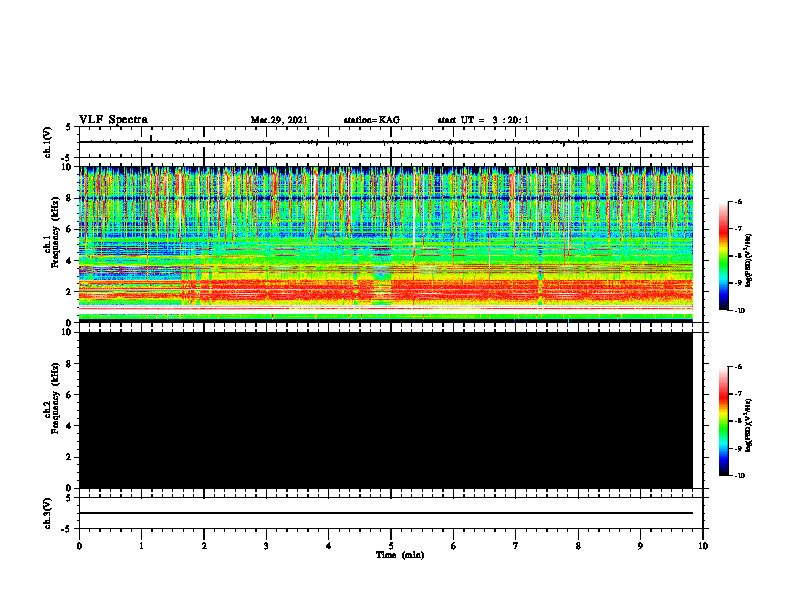Click time axis tick label "4"
This screenshot has height=612, width=792.
(x=328, y=546)
